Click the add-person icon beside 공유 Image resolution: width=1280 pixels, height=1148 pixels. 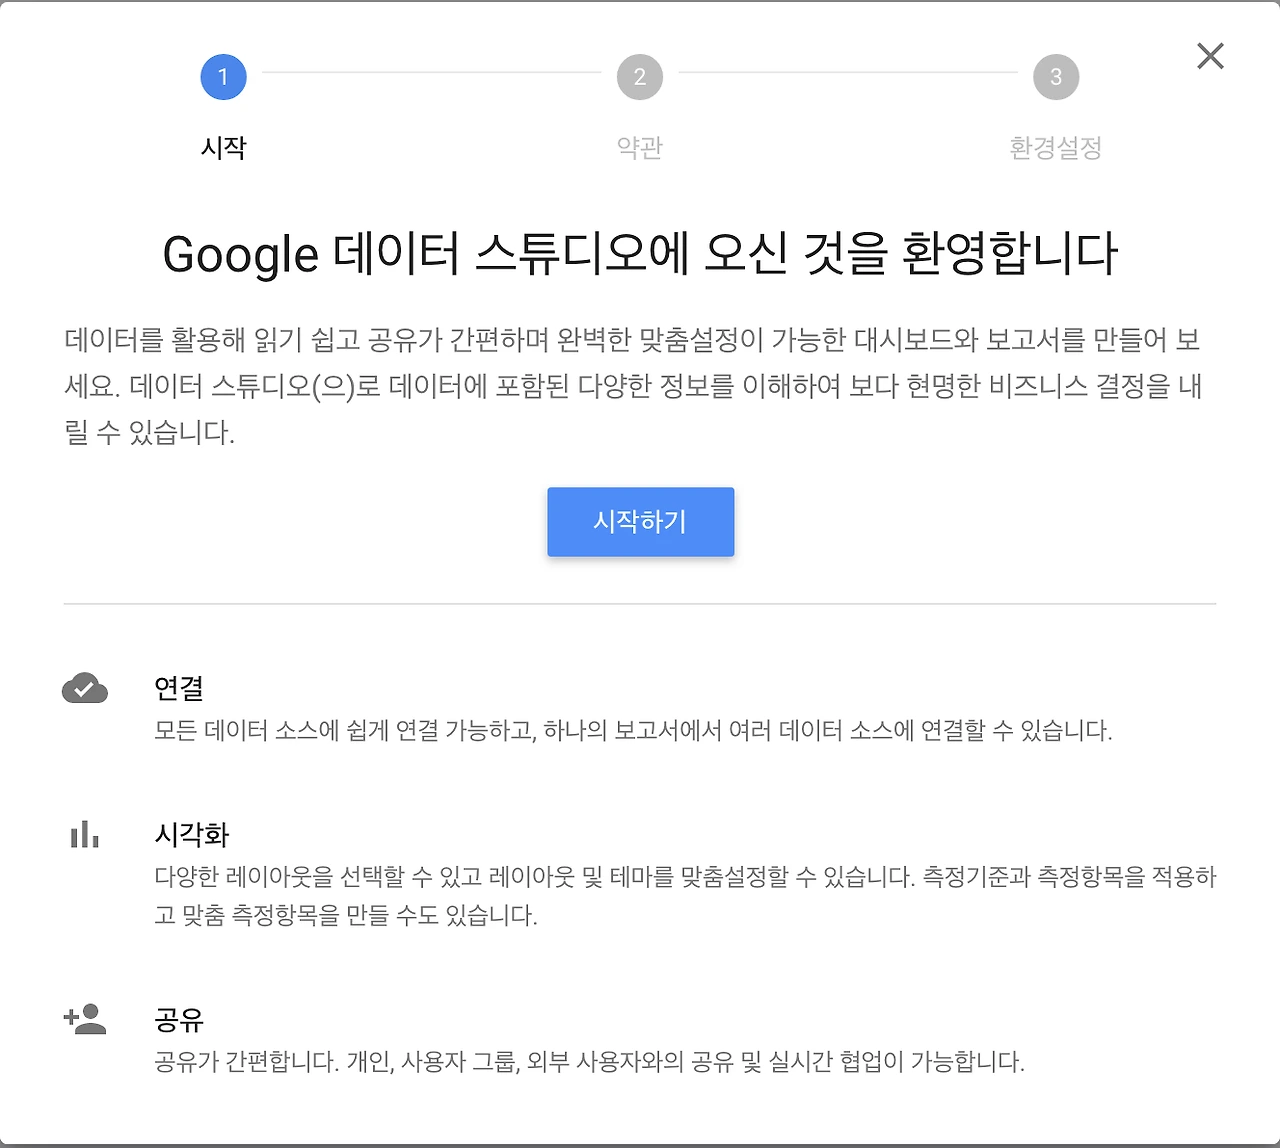pyautogui.click(x=85, y=1018)
